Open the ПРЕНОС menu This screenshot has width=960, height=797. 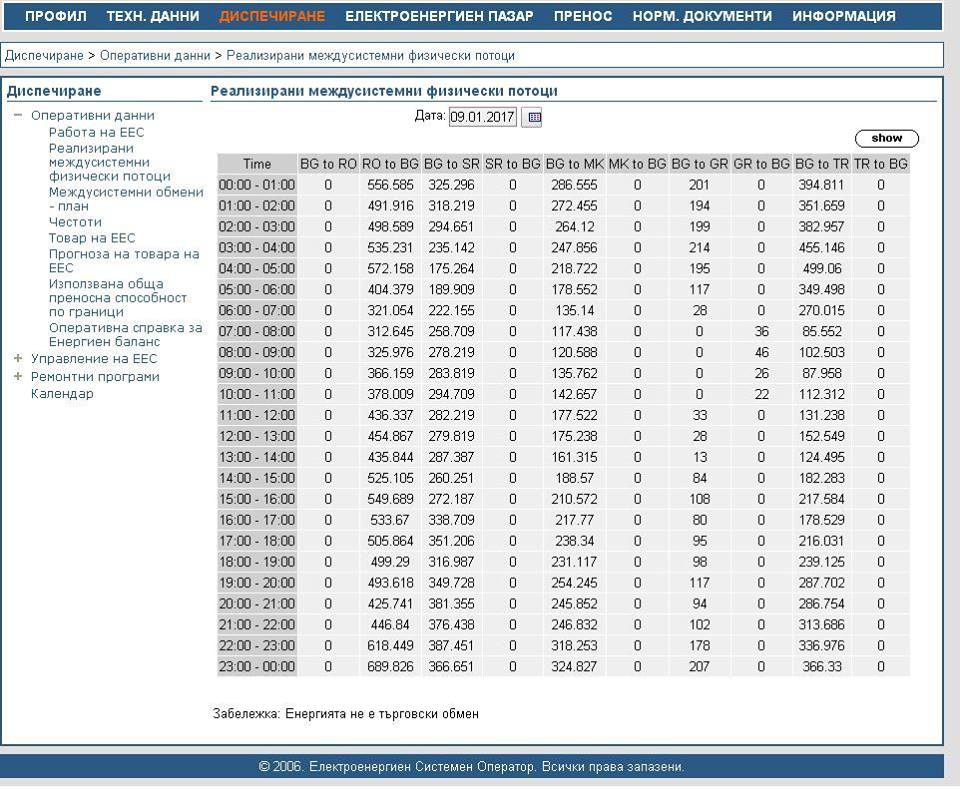point(583,16)
